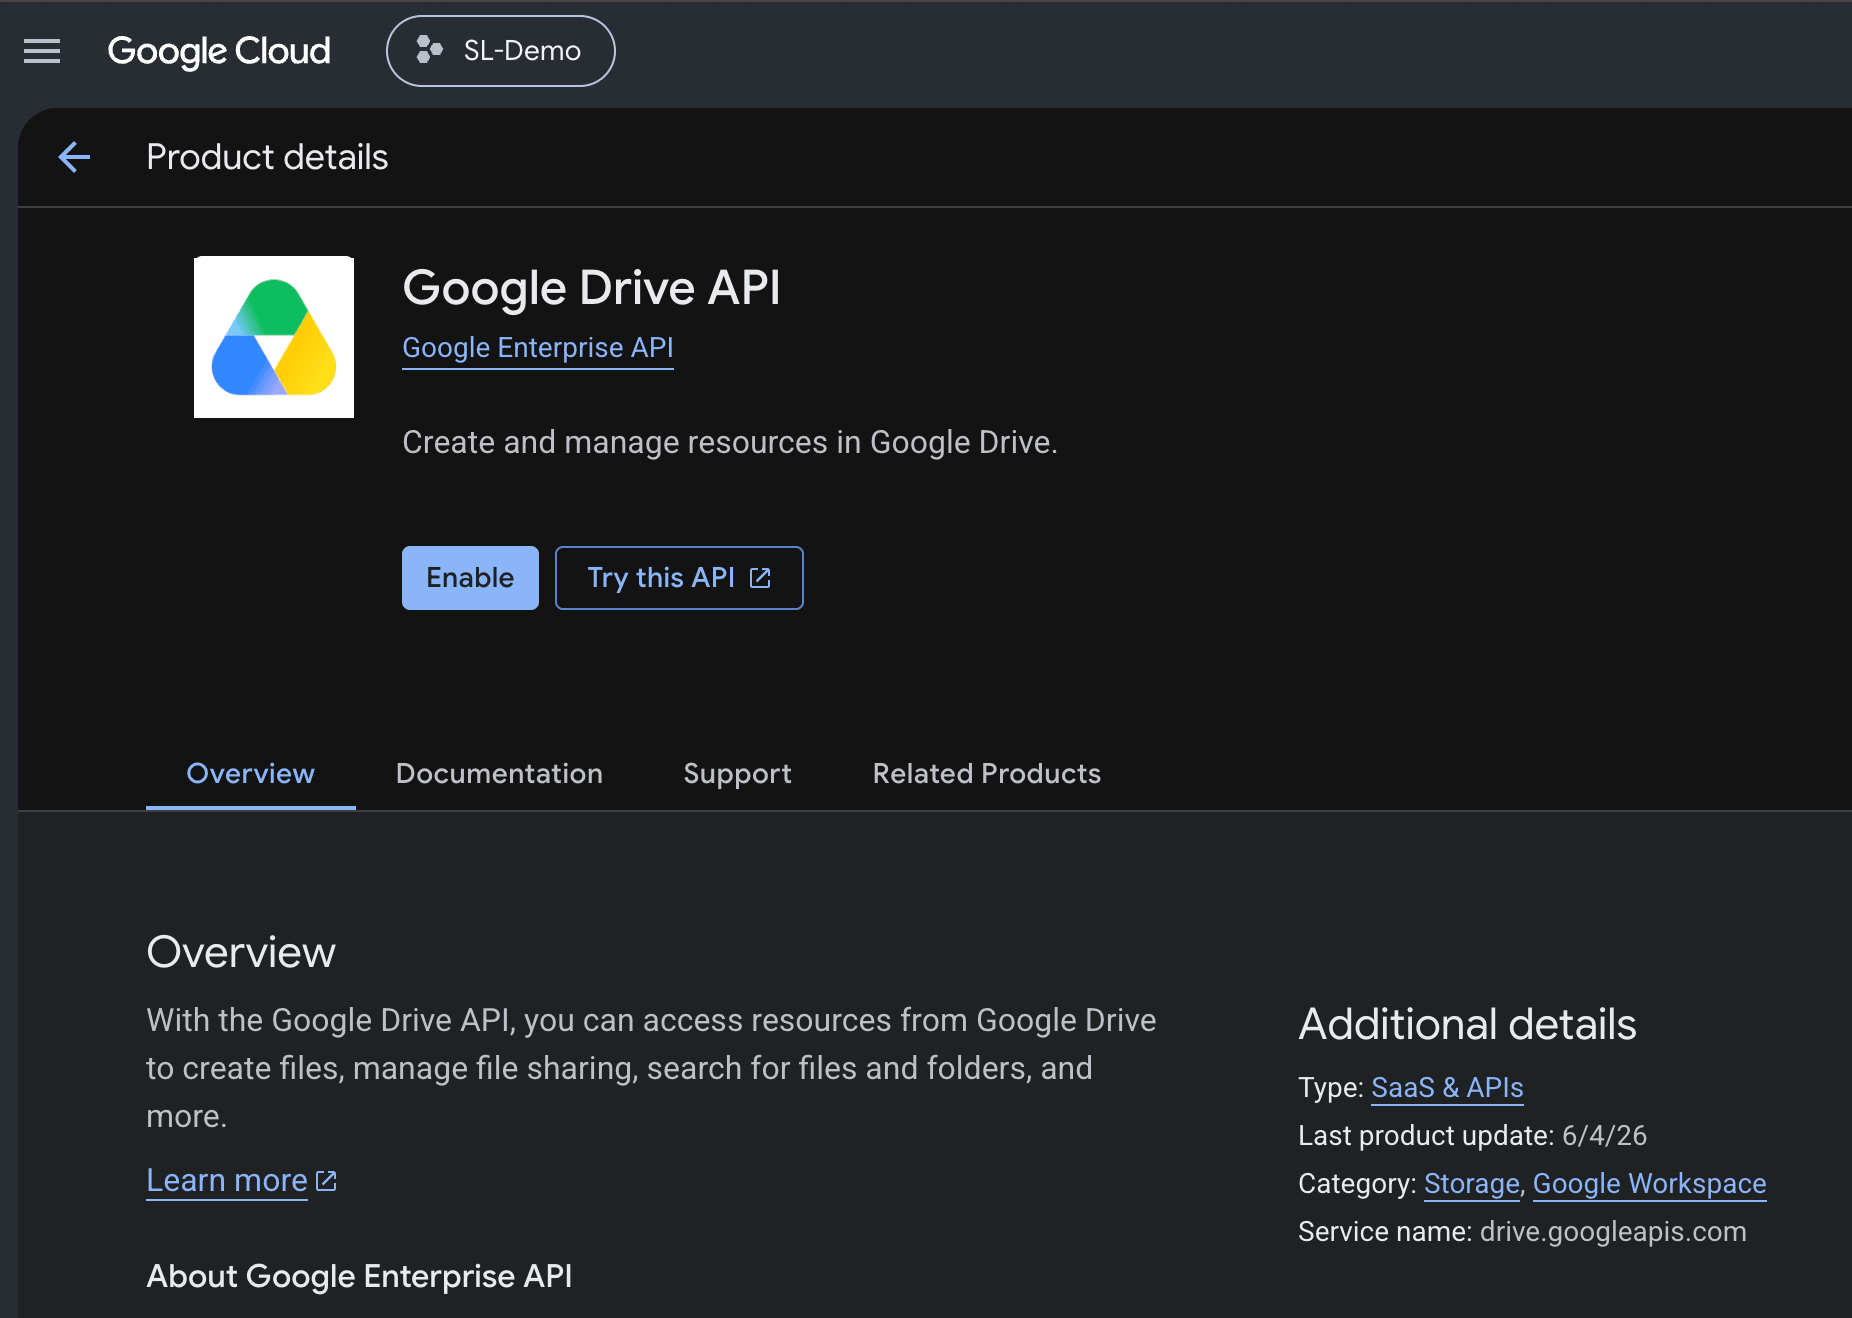Click the 'Product details' page title

267,157
